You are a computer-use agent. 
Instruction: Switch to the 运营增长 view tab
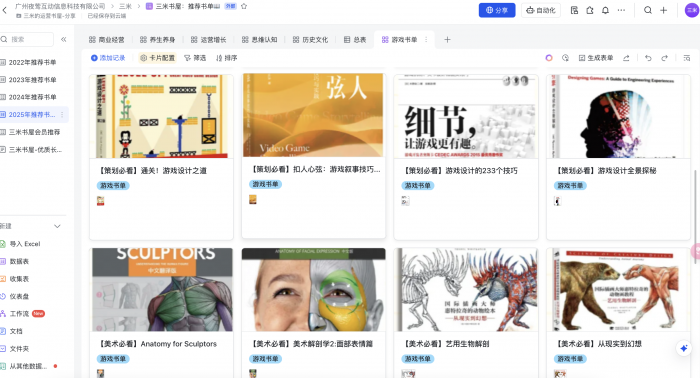[208, 40]
